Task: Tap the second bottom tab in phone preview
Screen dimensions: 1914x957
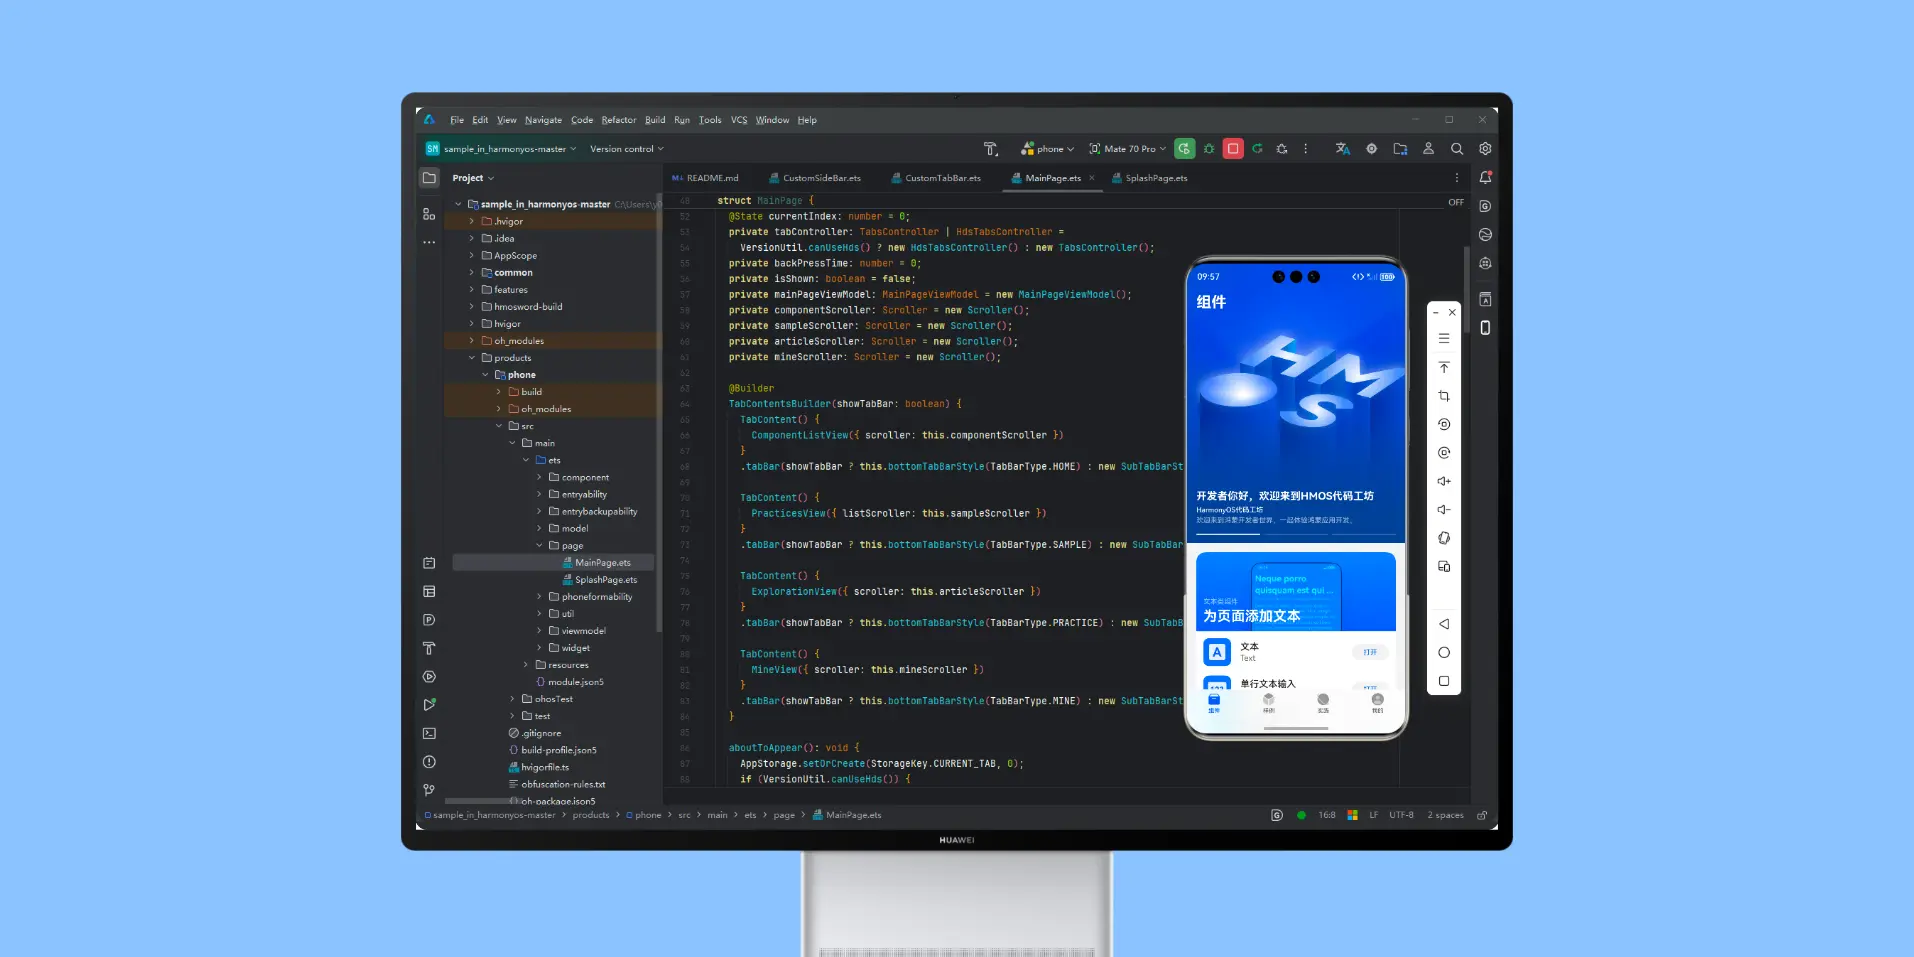Action: [x=1269, y=703]
